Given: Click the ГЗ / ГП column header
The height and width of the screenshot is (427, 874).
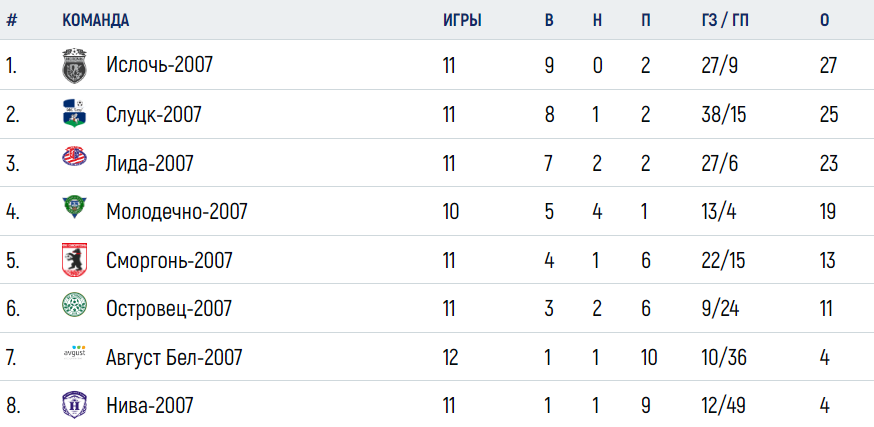Looking at the screenshot, I should click(725, 21).
